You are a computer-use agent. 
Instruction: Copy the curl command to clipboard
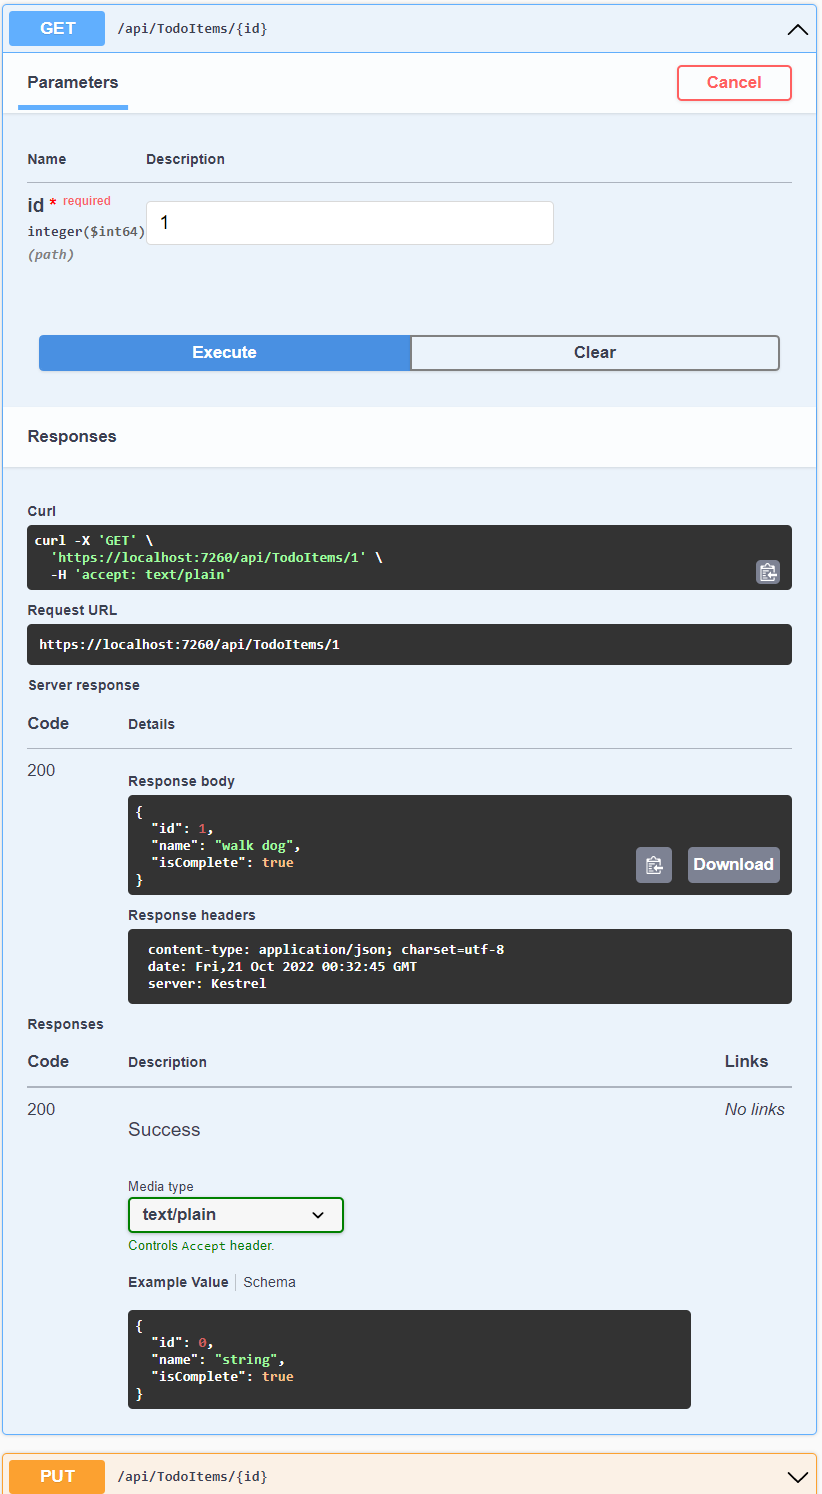pos(767,572)
